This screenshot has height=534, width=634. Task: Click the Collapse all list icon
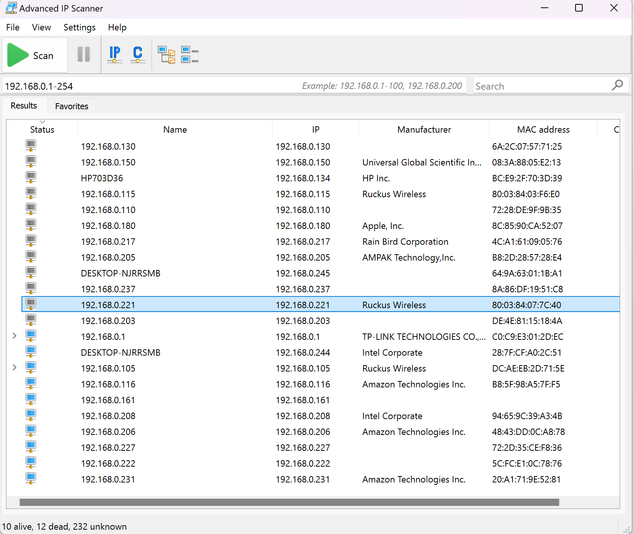click(189, 55)
